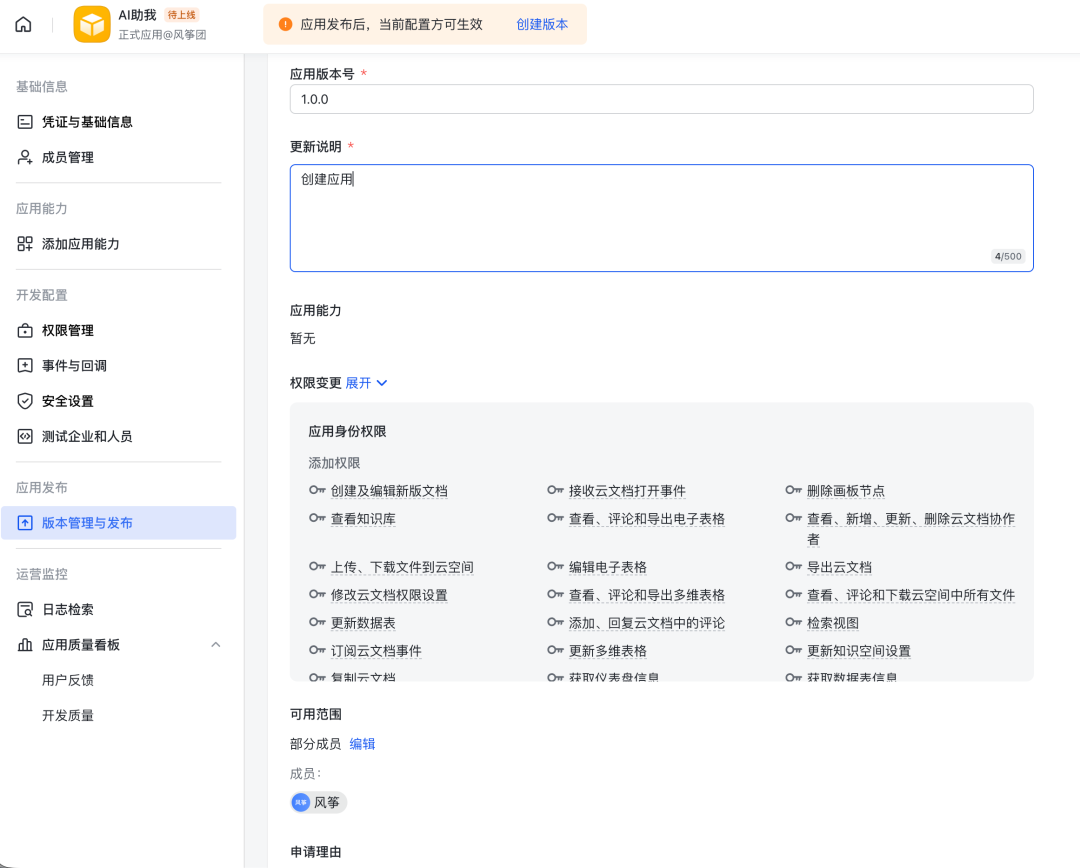
Task: Click the 创建版本 link in the banner
Action: 543,23
